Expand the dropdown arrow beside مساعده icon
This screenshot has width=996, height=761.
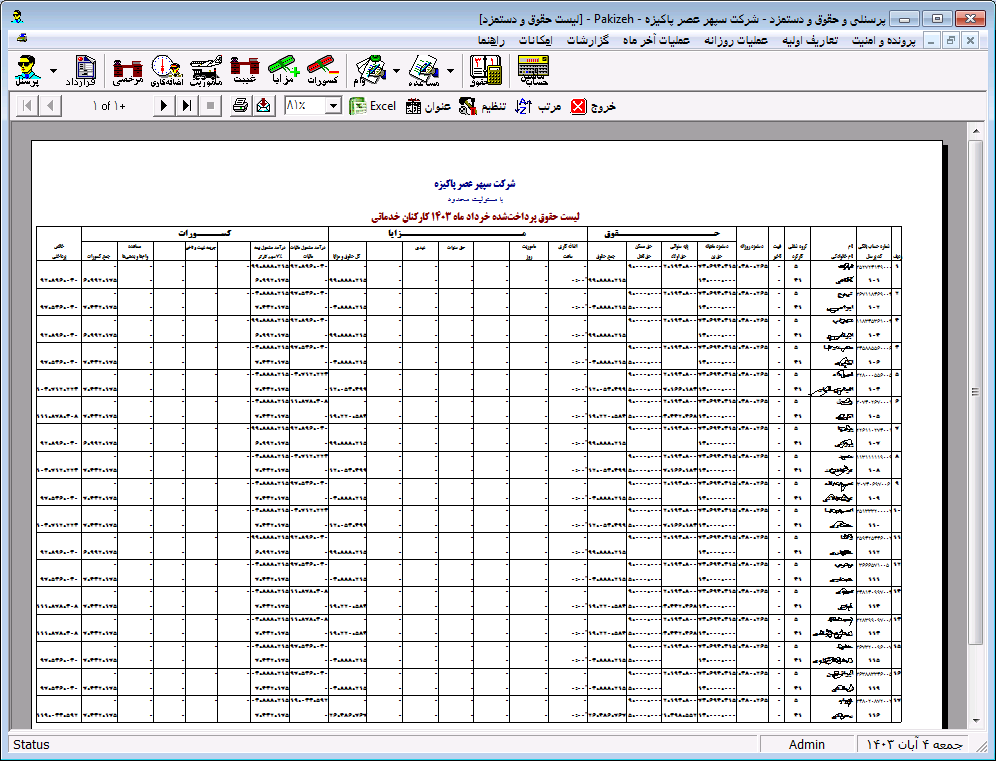(x=450, y=71)
